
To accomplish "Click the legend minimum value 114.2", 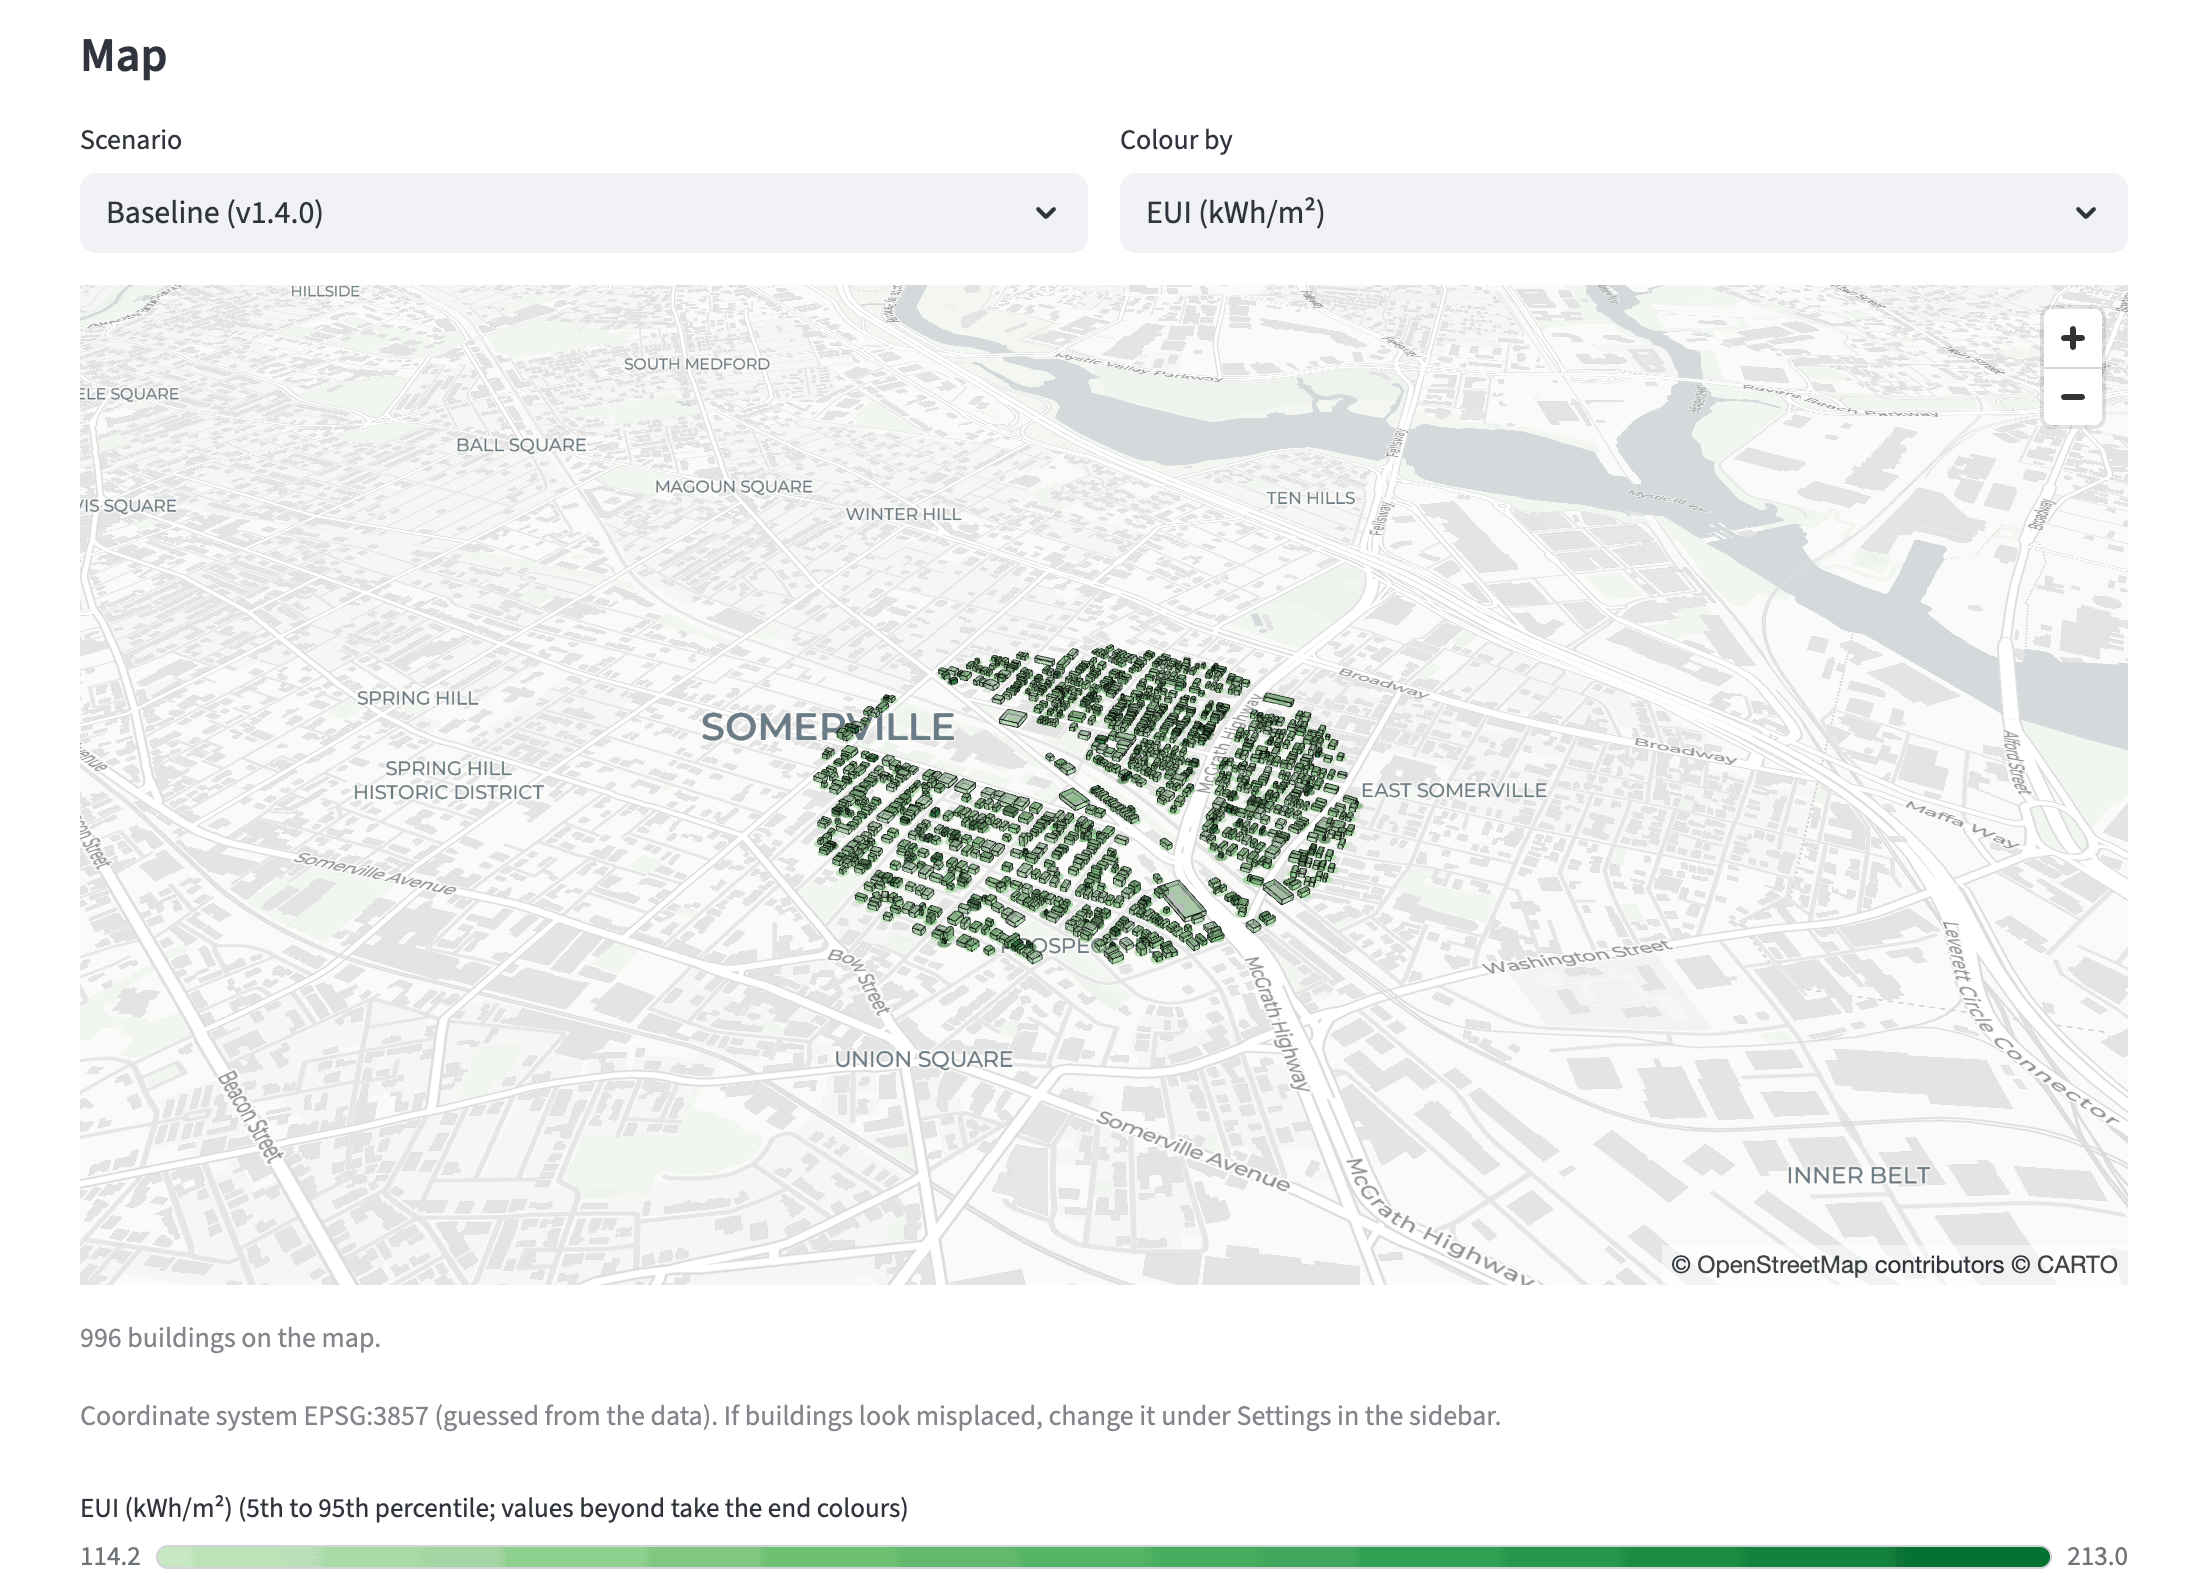I will pos(110,1556).
